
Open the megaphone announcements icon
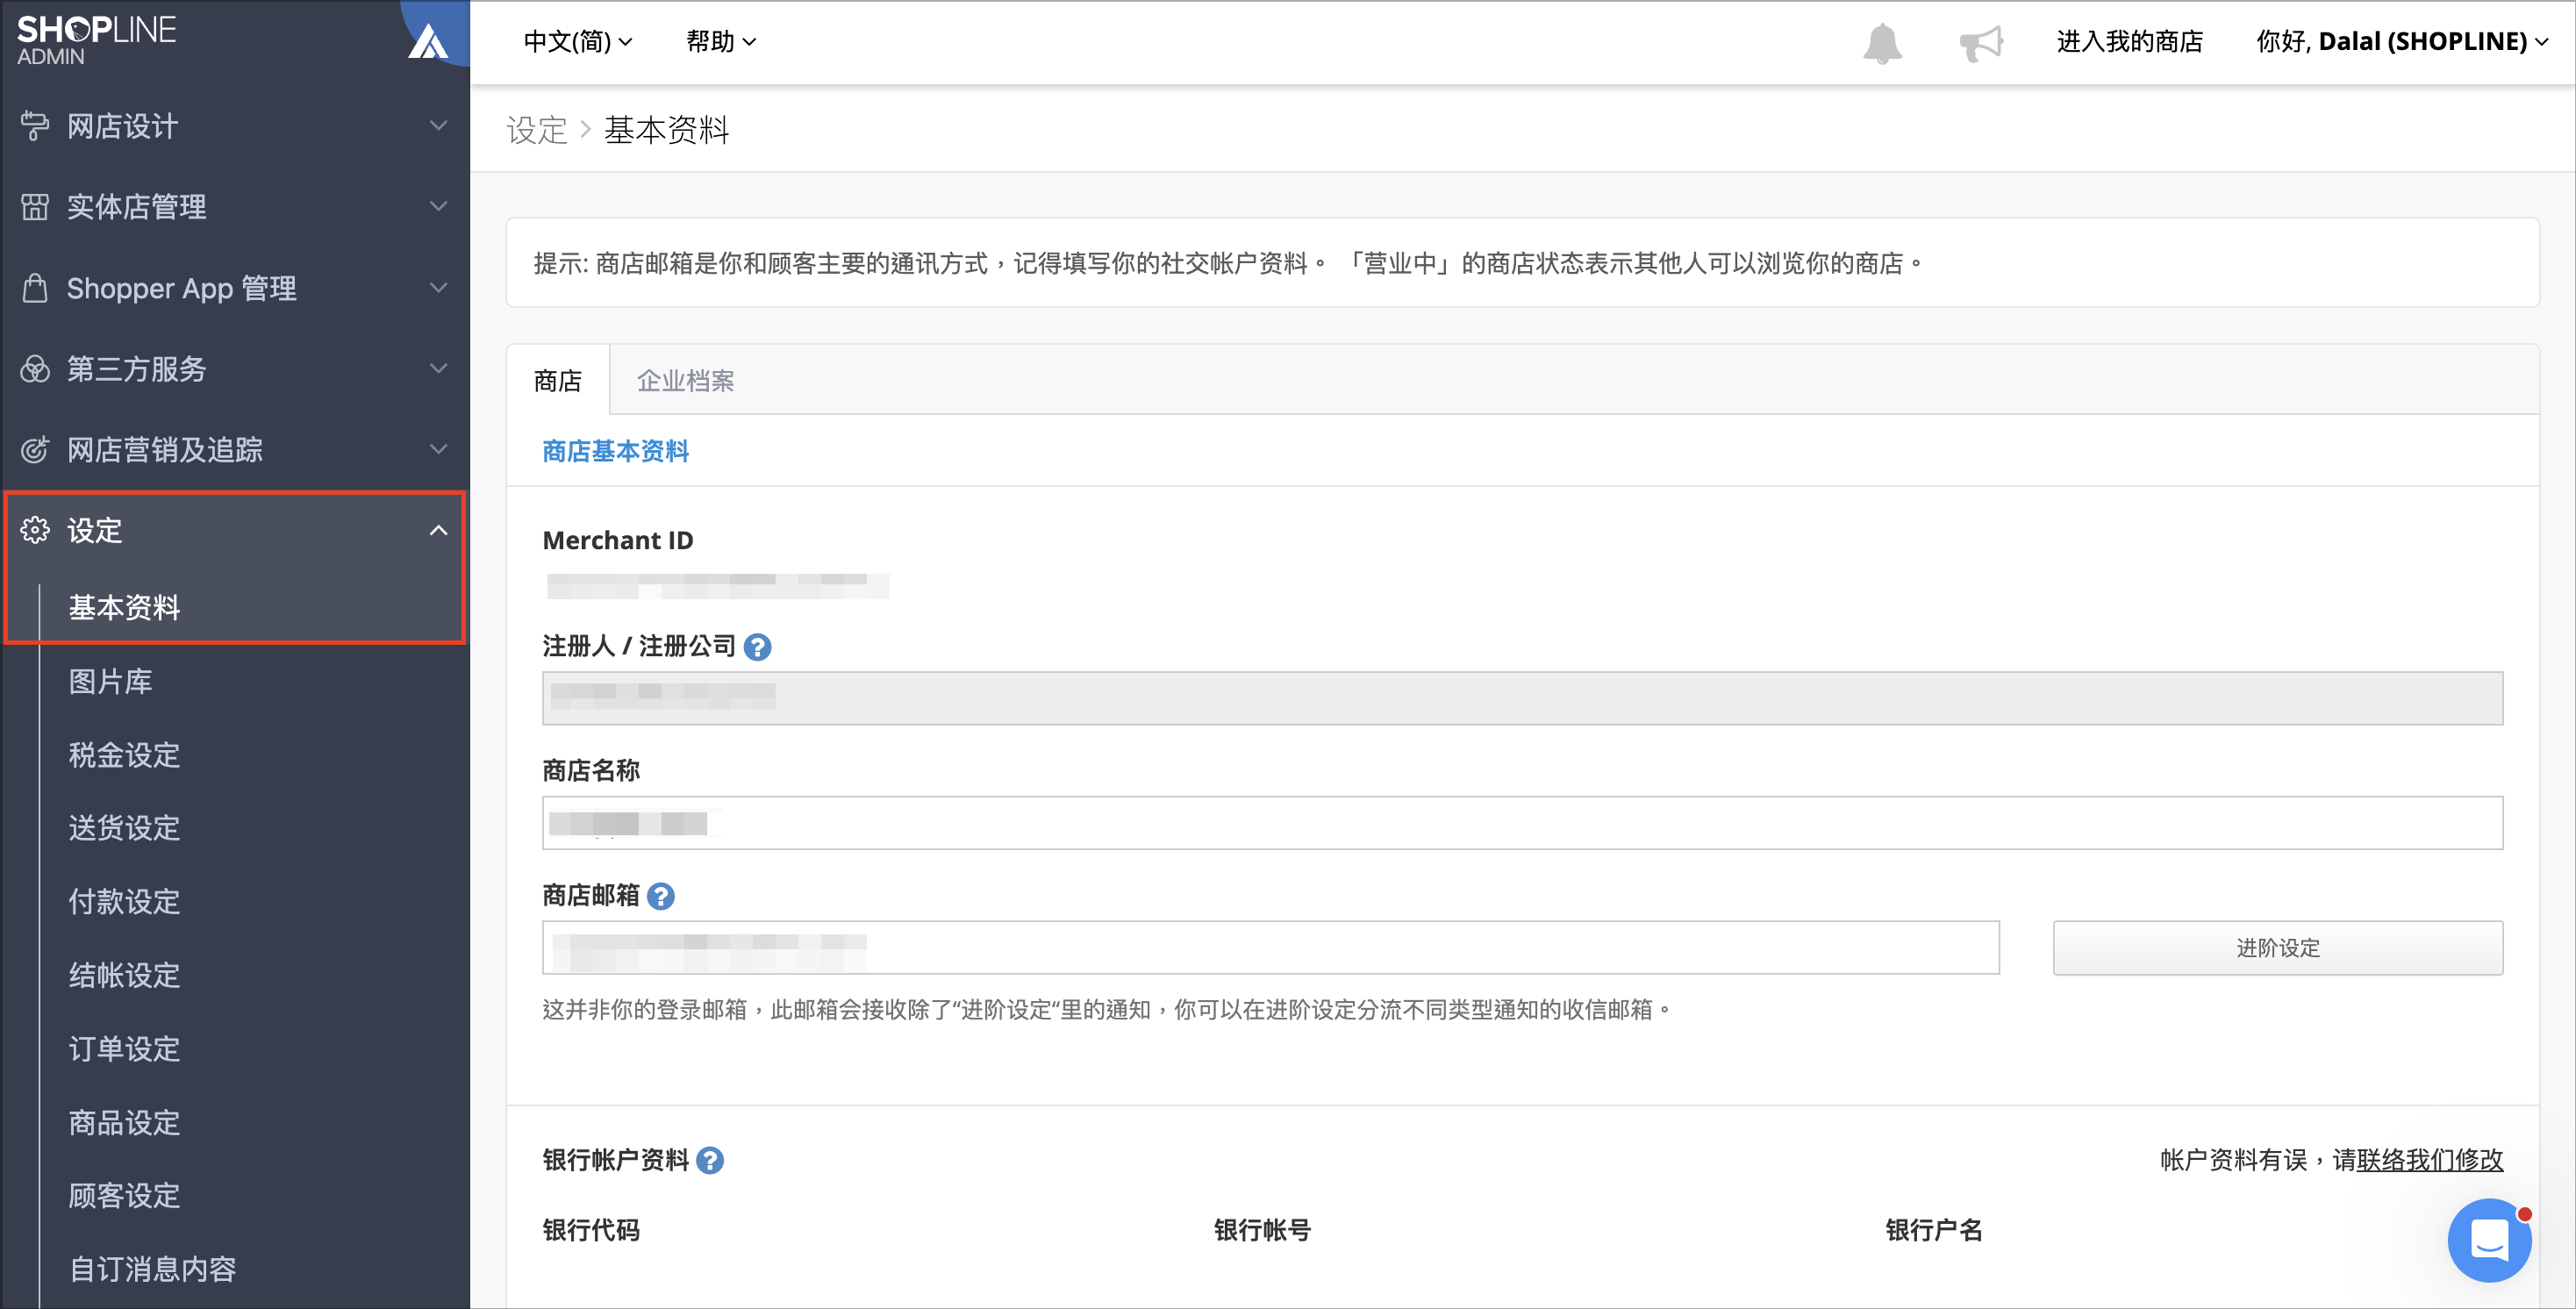coord(1980,42)
